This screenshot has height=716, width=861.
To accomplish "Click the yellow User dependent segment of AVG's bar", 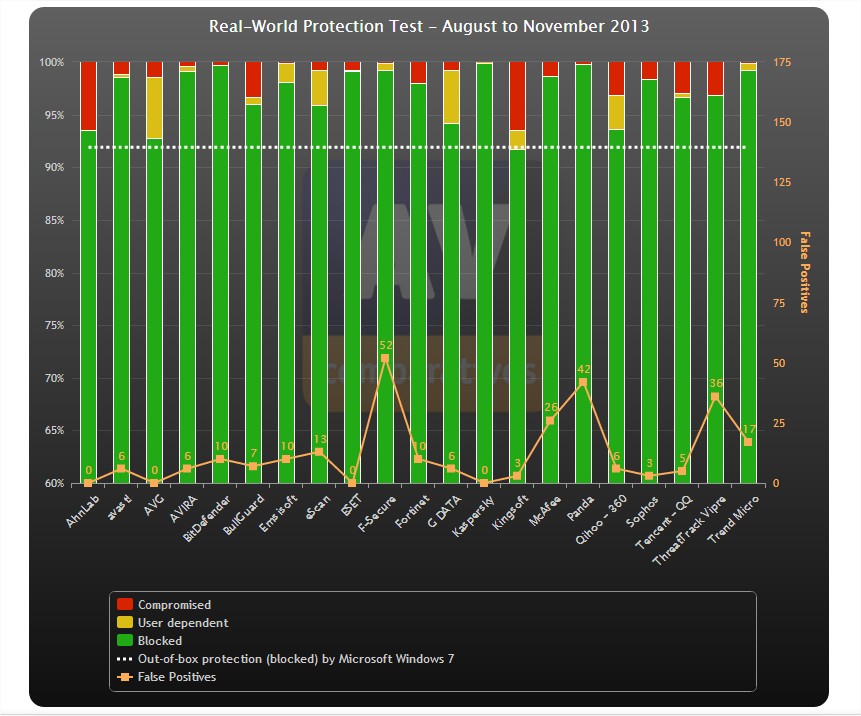I will coord(154,108).
